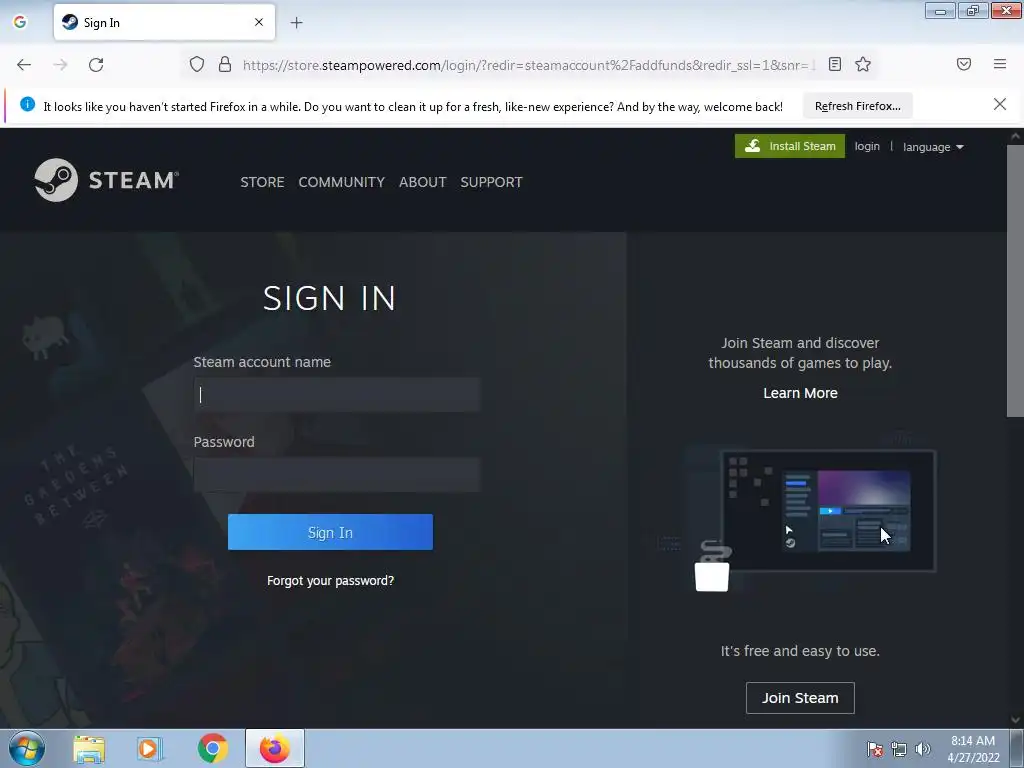Click the Firefox taskbar icon

(x=275, y=748)
